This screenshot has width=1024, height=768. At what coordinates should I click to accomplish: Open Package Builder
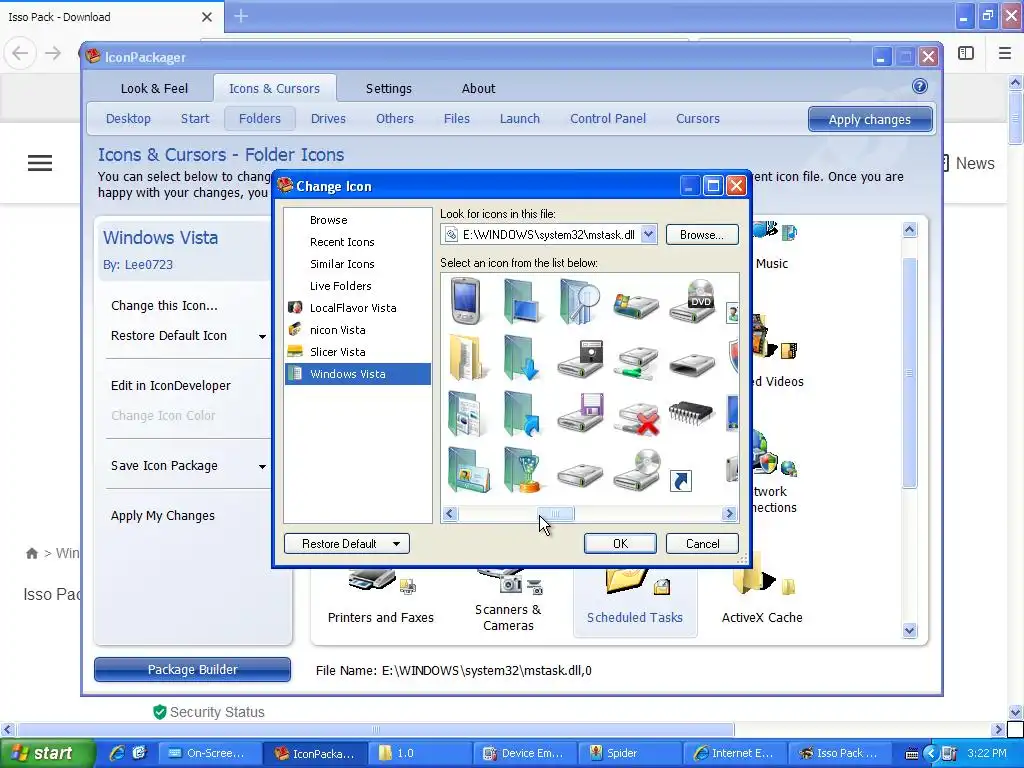pyautogui.click(x=192, y=669)
